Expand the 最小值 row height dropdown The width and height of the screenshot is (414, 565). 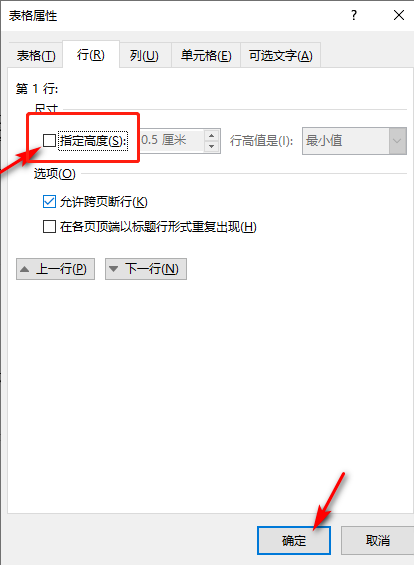[x=397, y=141]
